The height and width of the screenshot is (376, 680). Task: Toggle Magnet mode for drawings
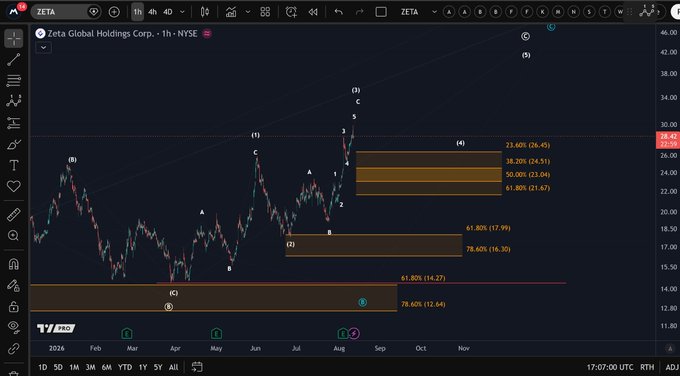click(x=13, y=264)
